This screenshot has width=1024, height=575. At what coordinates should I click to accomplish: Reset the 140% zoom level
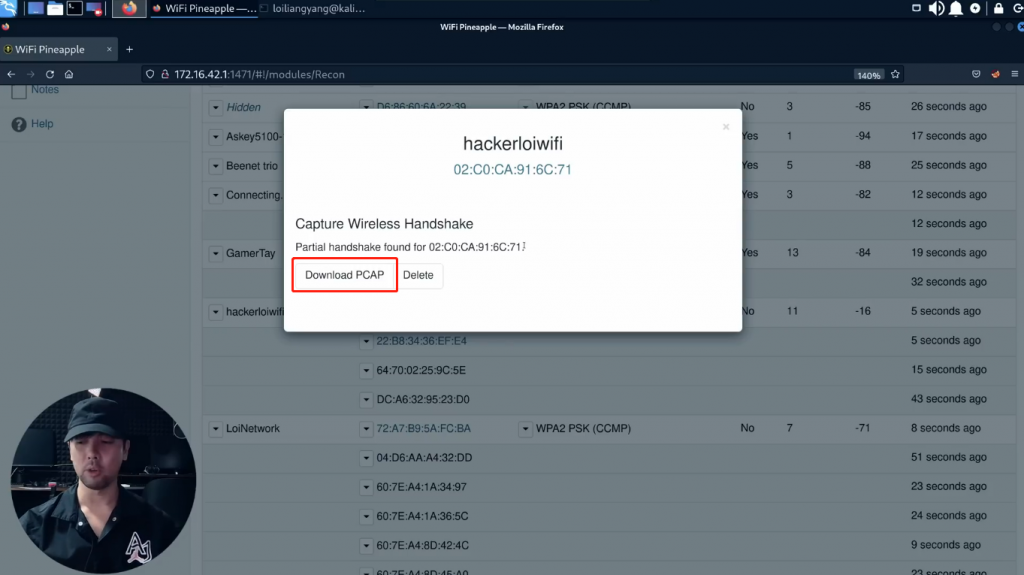coord(869,75)
